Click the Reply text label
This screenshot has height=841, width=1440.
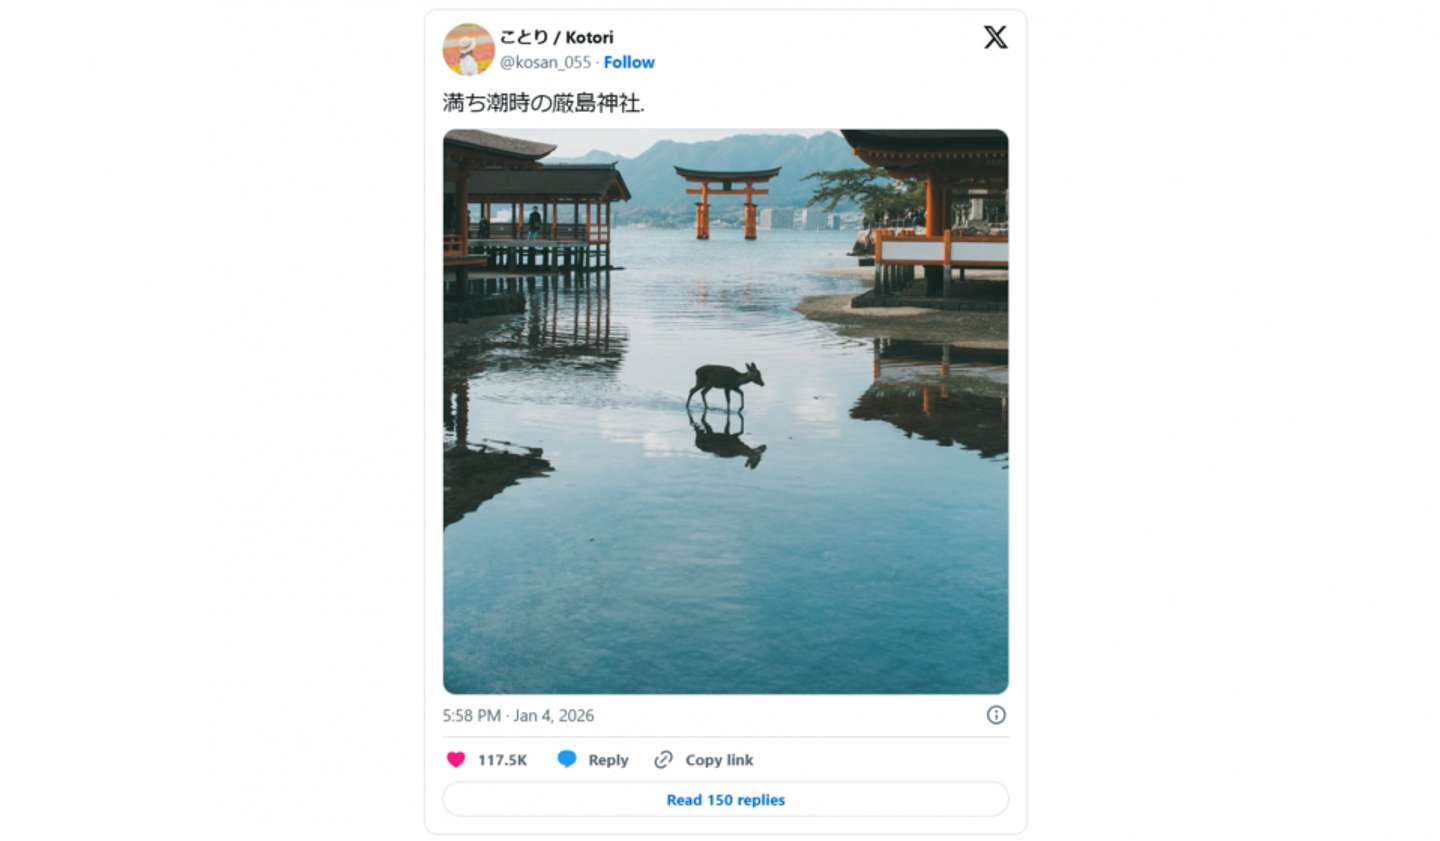coord(608,760)
